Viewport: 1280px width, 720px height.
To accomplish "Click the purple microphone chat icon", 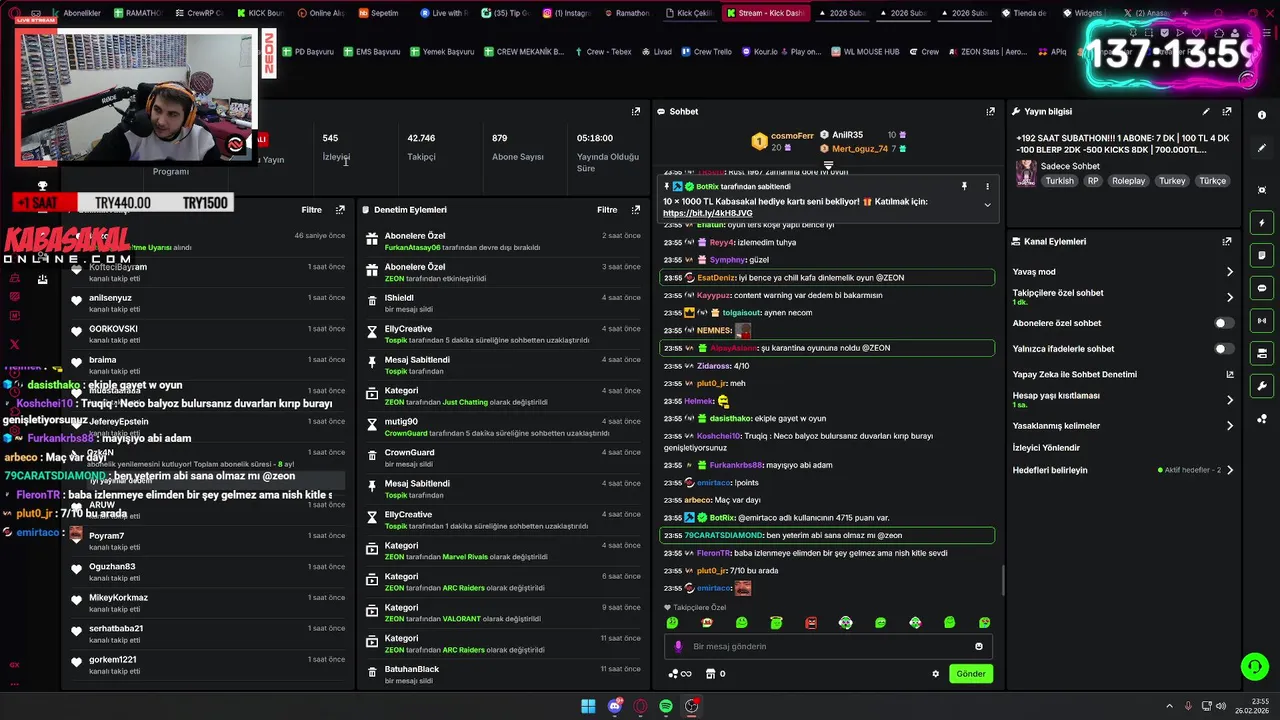I will click(678, 646).
